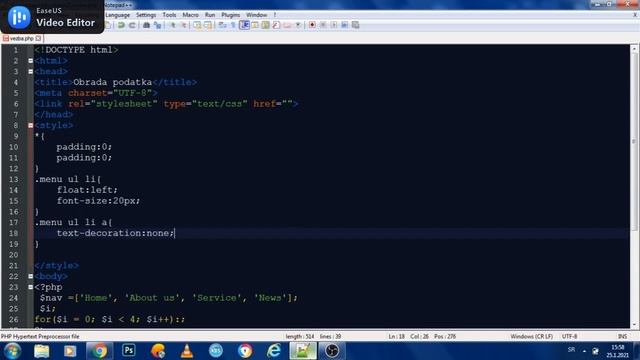The image size is (640, 360).
Task: Toggle INS insert mode in status bar
Action: [622, 337]
